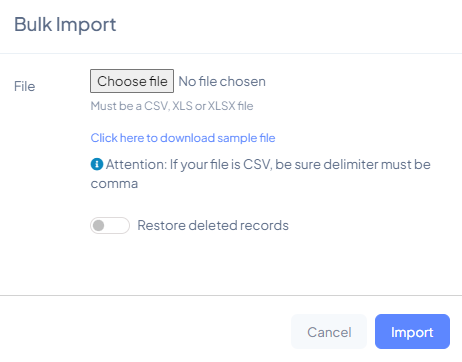This screenshot has height=362, width=462.
Task: Download the sample file via the link
Action: pyautogui.click(x=183, y=138)
